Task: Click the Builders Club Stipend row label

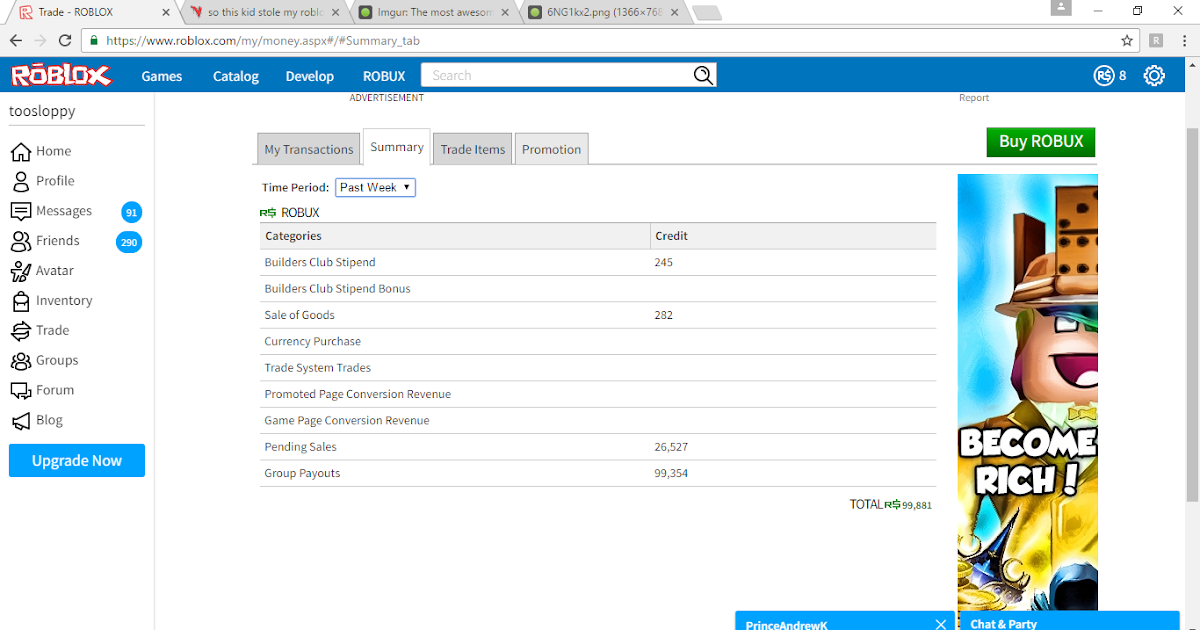Action: tap(320, 262)
